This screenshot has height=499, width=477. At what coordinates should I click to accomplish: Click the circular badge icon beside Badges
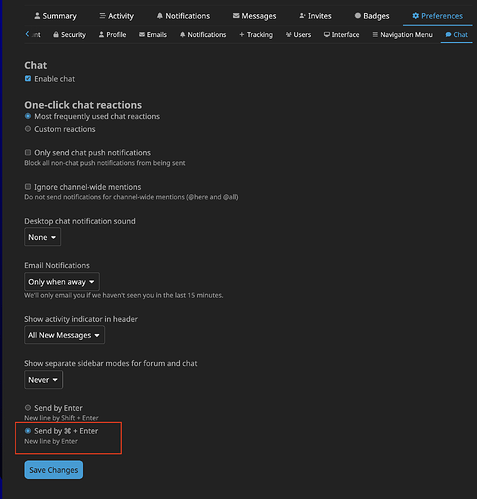click(358, 16)
